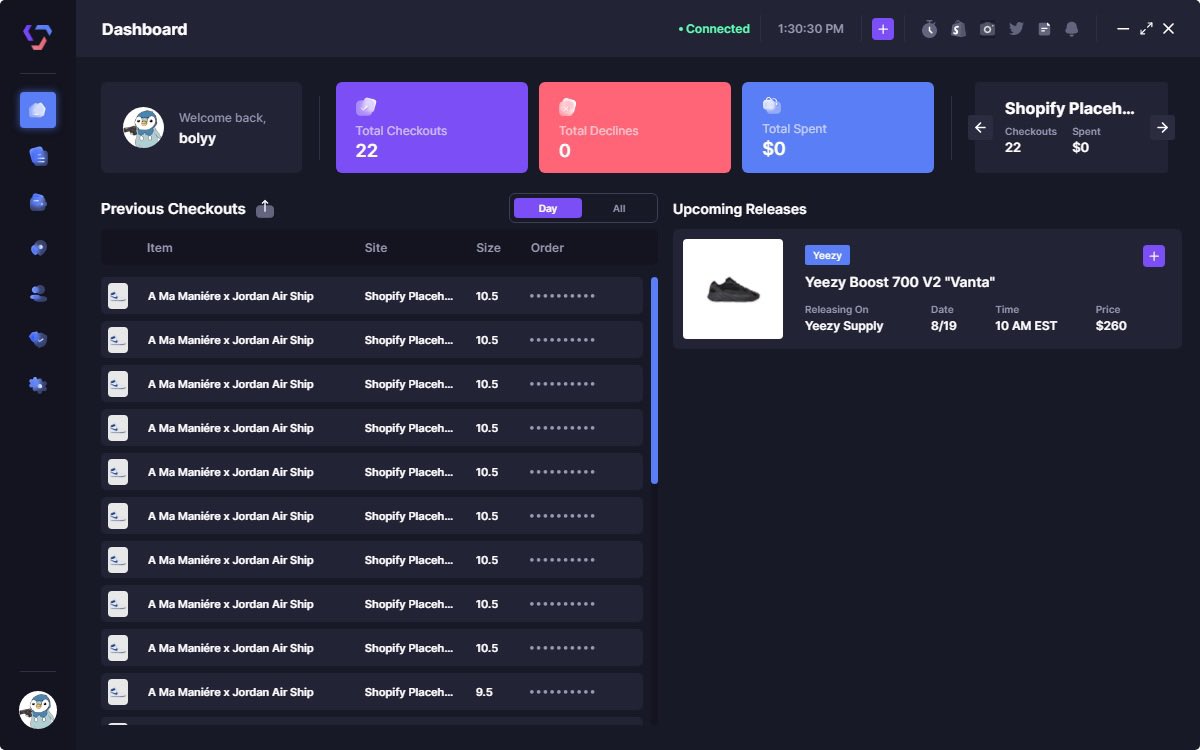Image resolution: width=1200 pixels, height=750 pixels.
Task: Open the Dashboard from the sidebar
Action: coord(37,110)
